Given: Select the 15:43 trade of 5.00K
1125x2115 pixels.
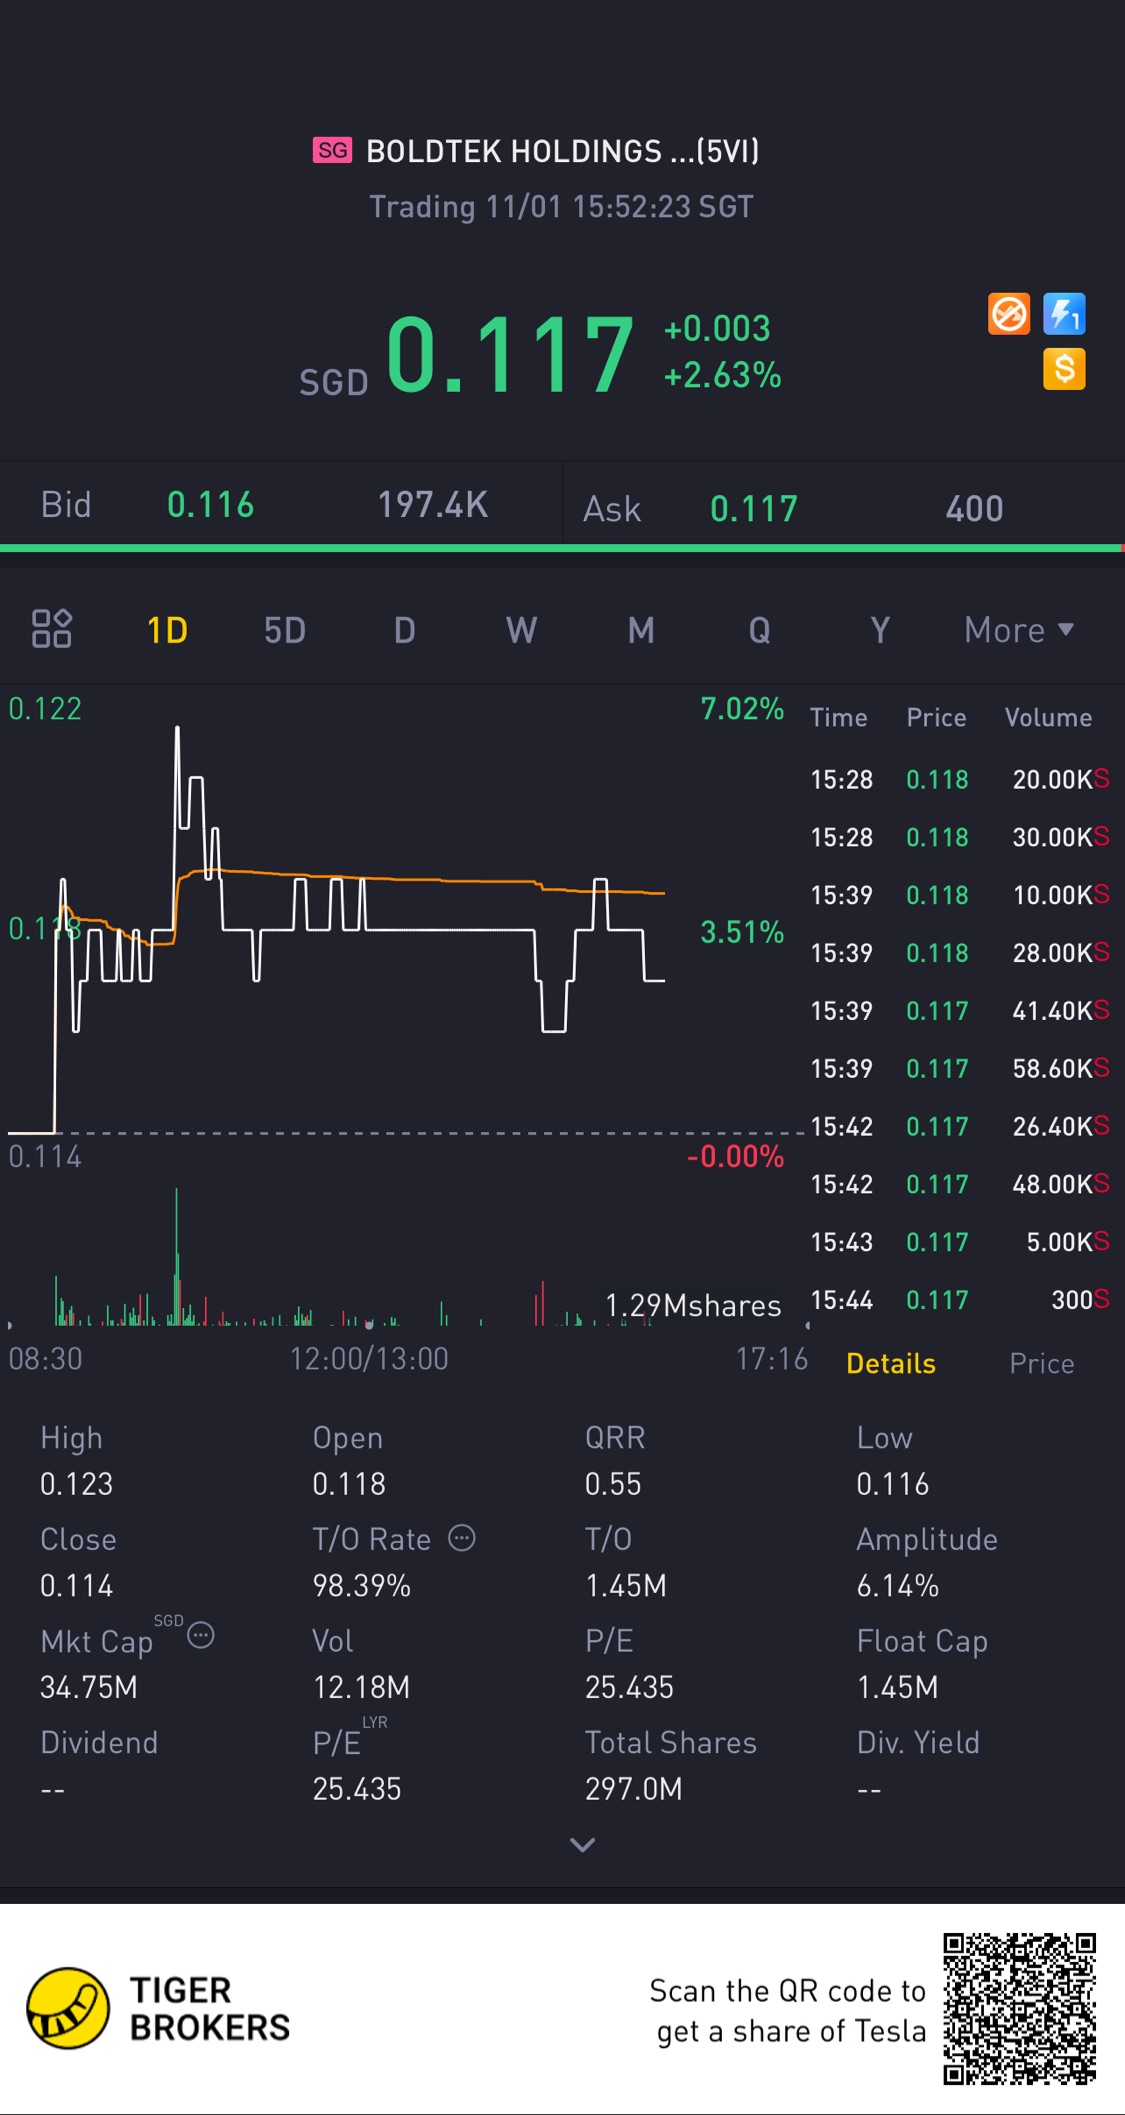Looking at the screenshot, I should pos(960,1243).
